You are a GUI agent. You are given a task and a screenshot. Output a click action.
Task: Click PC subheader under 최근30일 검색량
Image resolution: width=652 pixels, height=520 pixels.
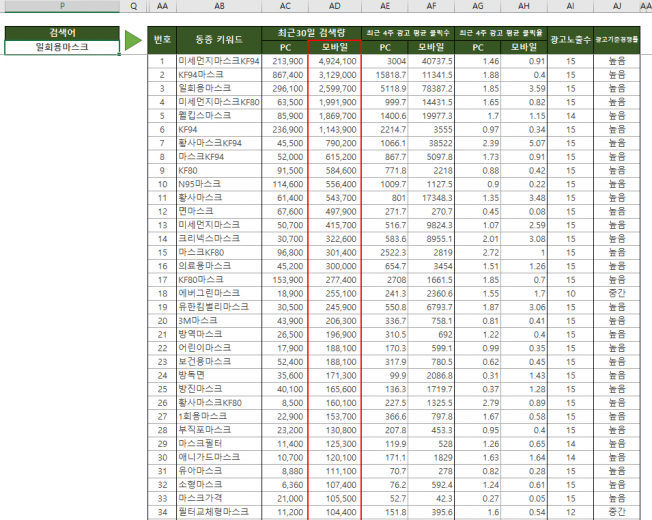285,47
